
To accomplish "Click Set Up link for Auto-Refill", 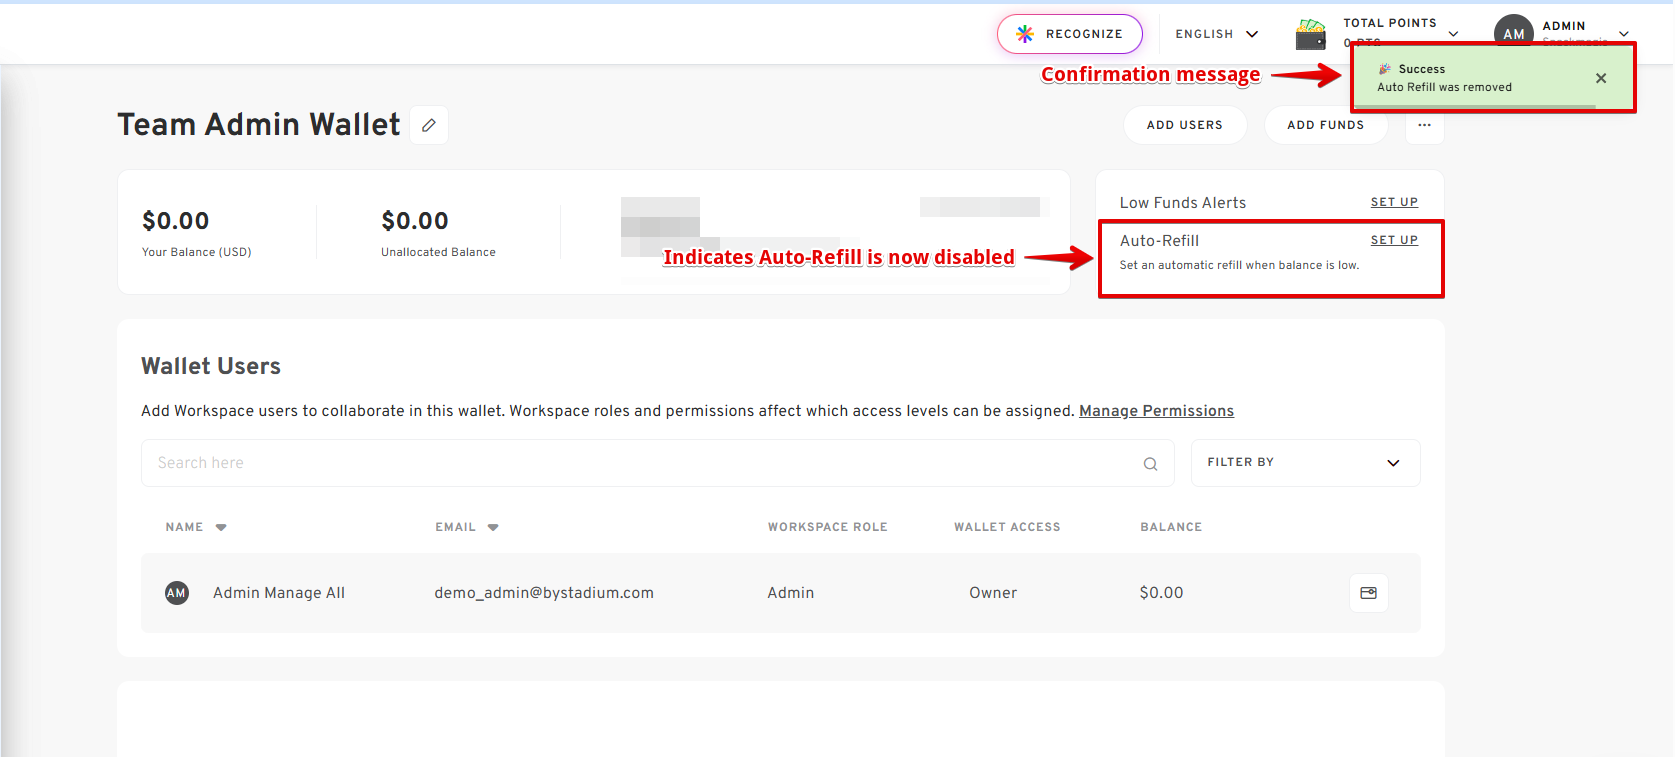I will [1394, 240].
